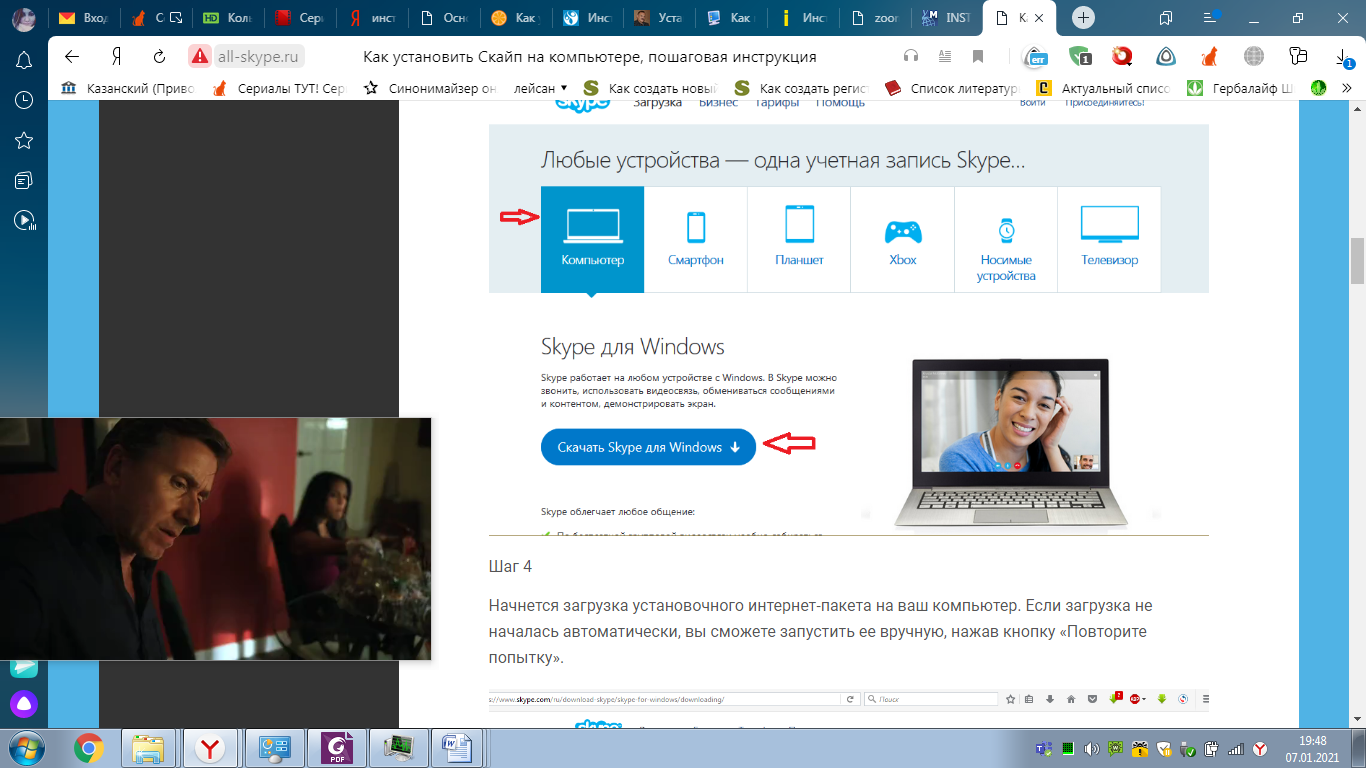This screenshot has height=768, width=1366.
Task: Click the Yandex 'Я' home button
Action: 116,56
